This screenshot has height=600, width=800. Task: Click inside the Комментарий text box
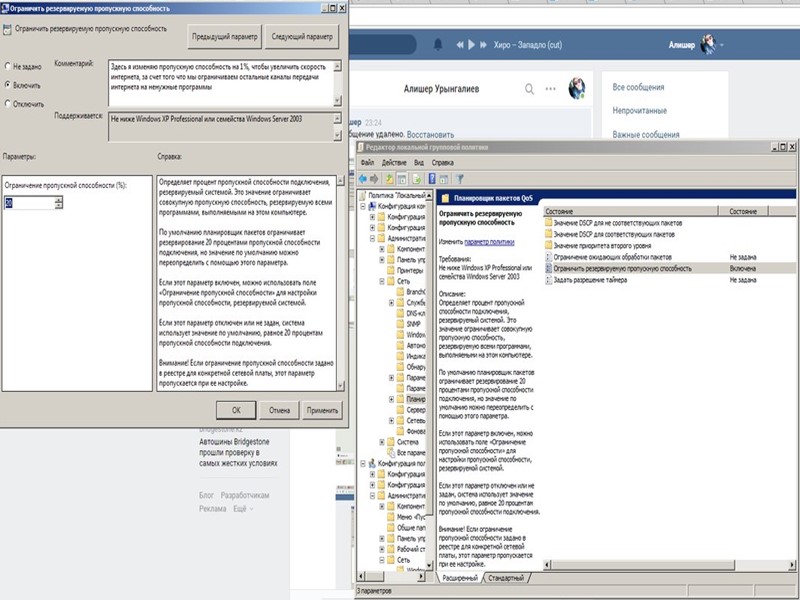[220, 83]
